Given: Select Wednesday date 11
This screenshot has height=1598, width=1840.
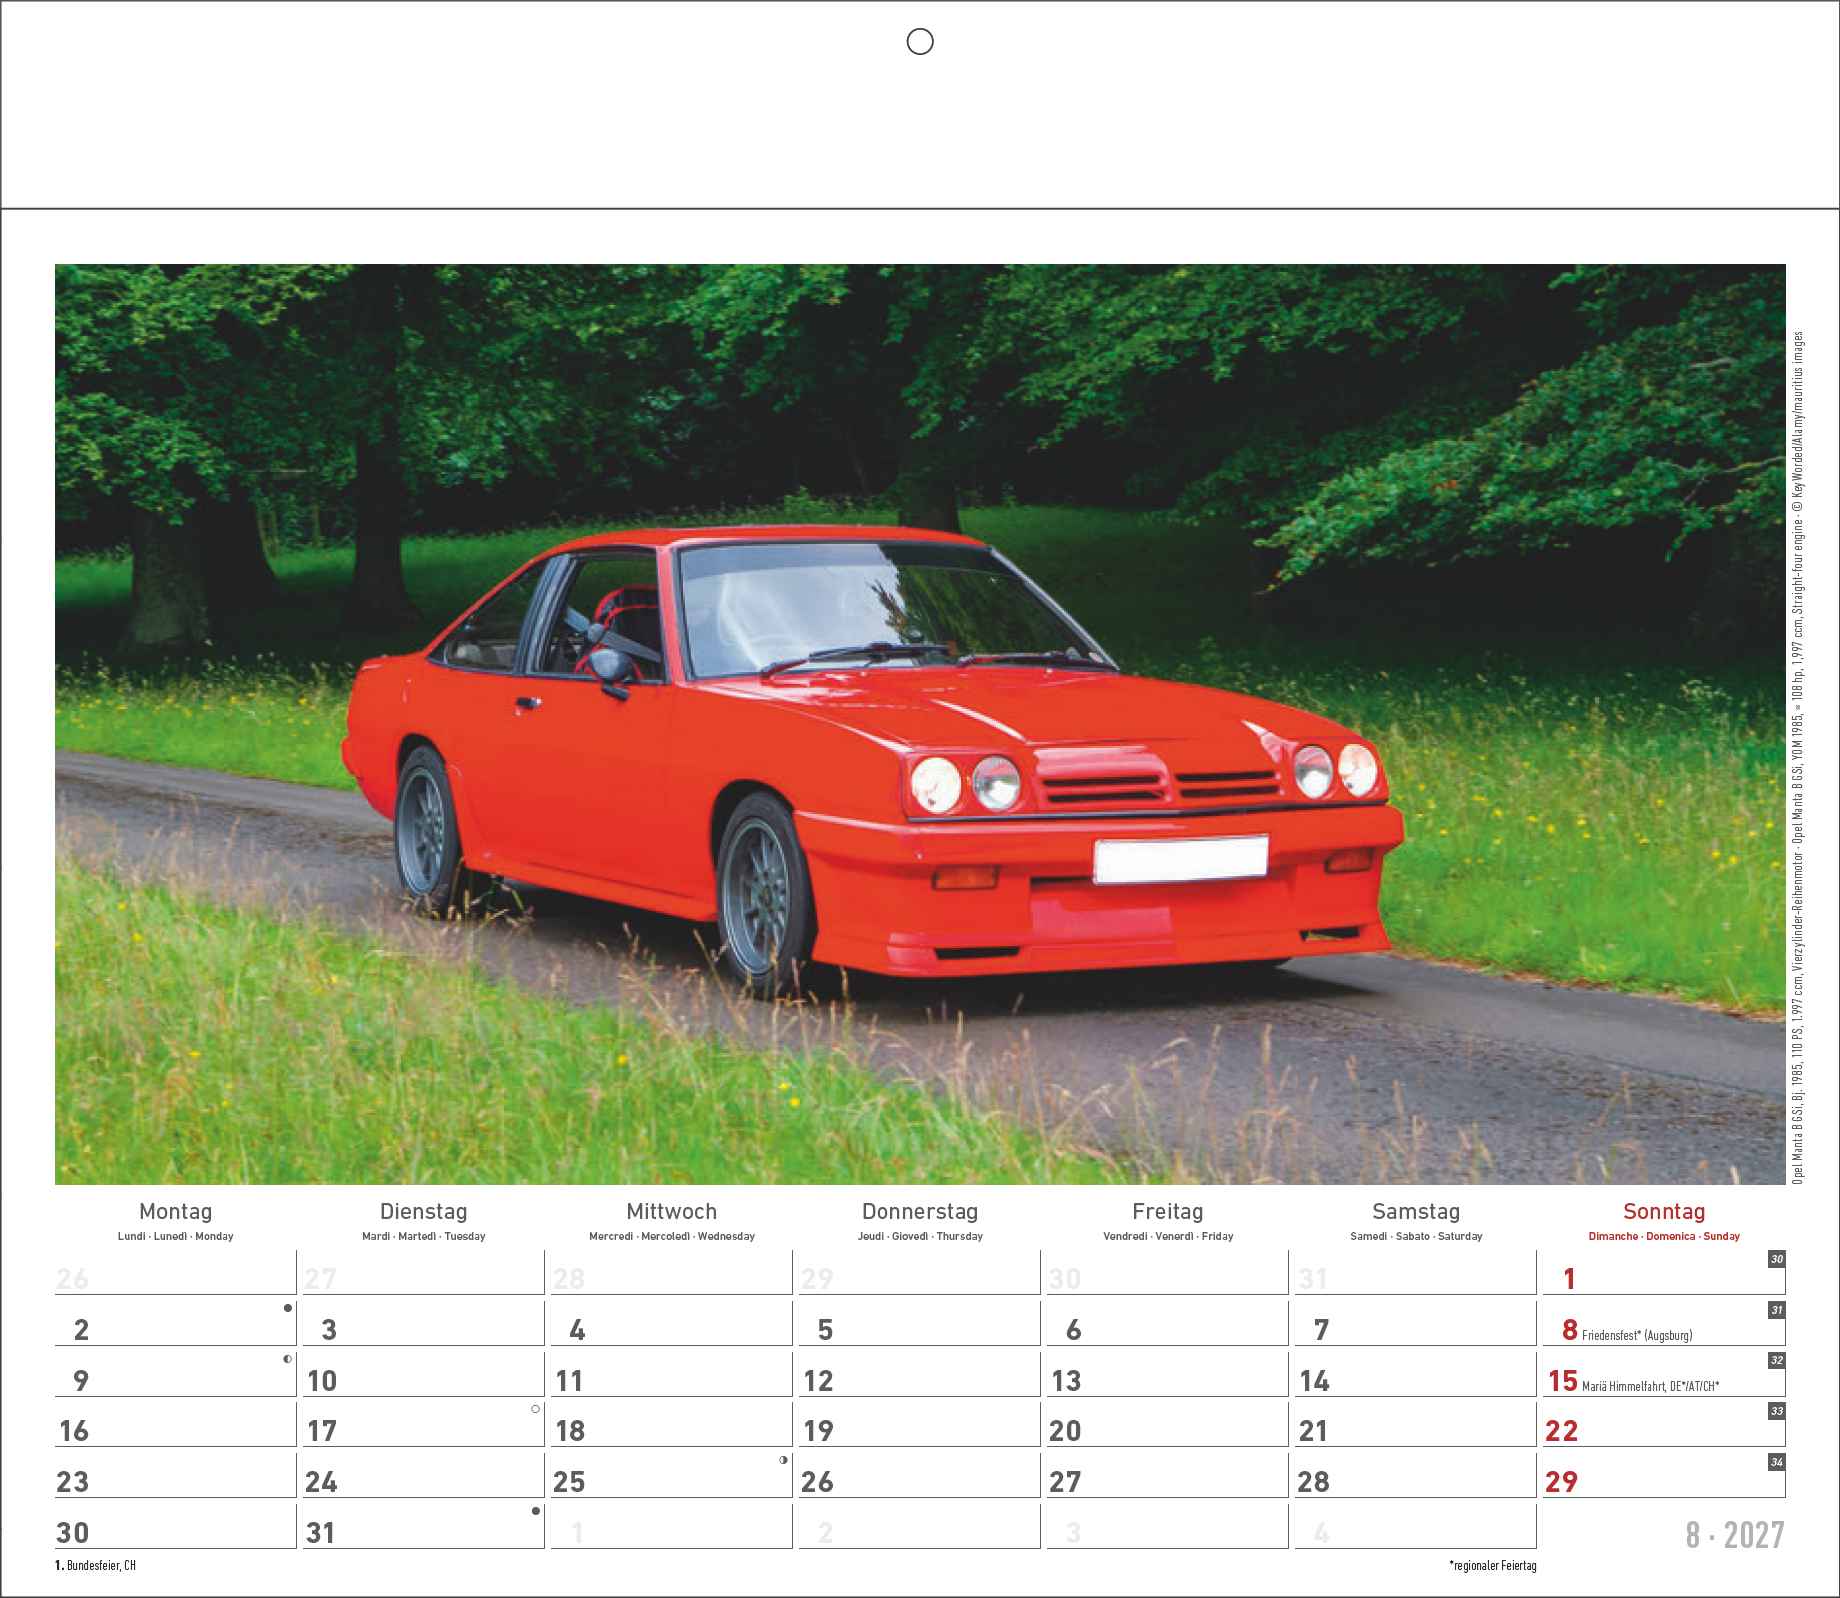Looking at the screenshot, I should pos(569,1381).
